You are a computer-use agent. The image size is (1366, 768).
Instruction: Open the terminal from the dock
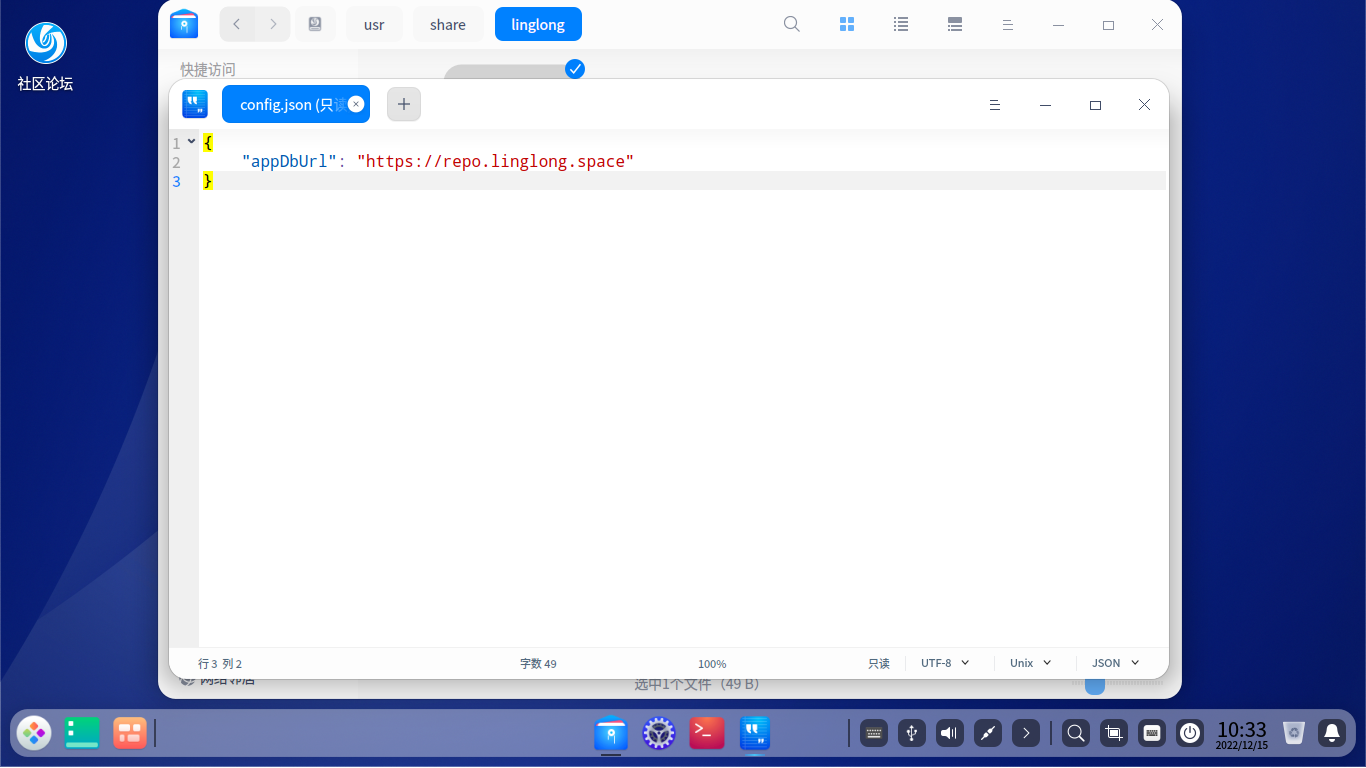point(707,733)
